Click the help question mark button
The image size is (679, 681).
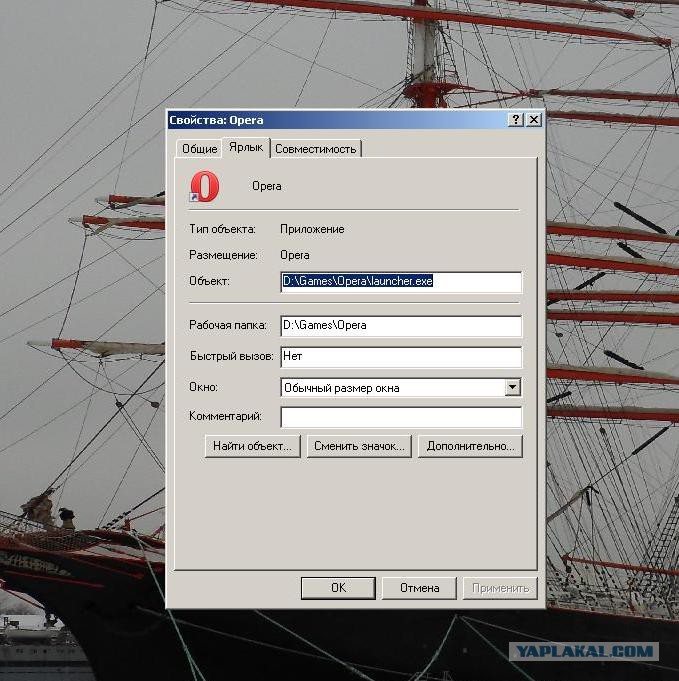[x=516, y=120]
